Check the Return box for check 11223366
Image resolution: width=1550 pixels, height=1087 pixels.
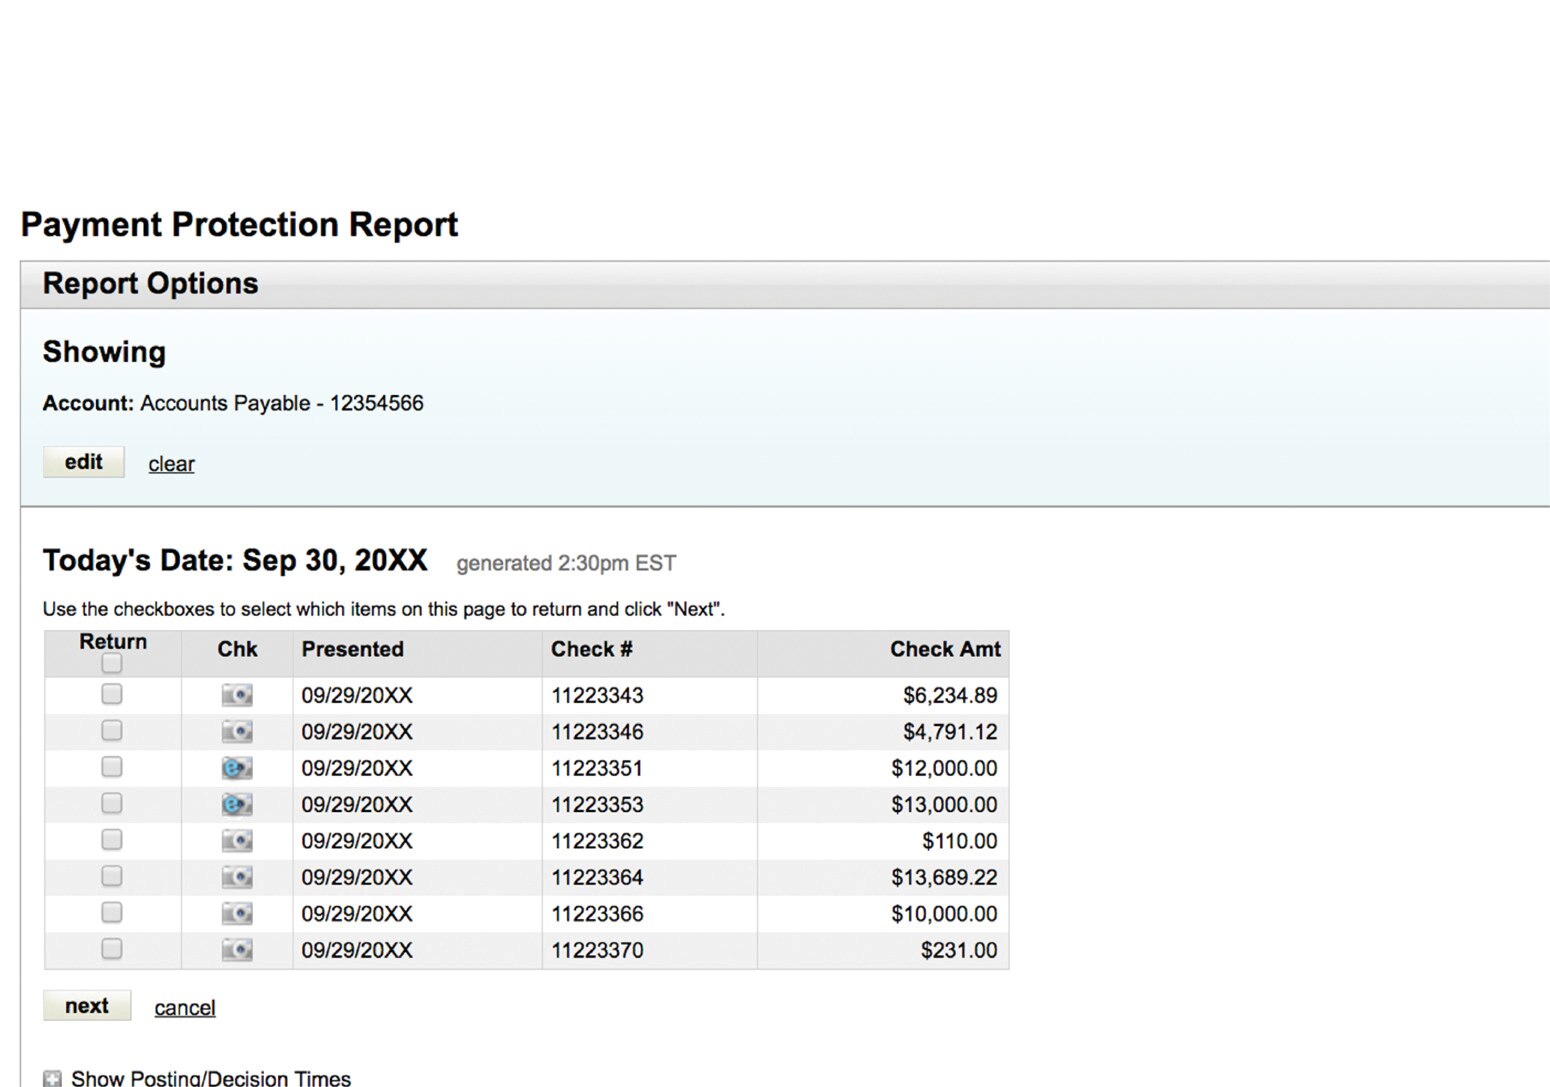(x=112, y=912)
